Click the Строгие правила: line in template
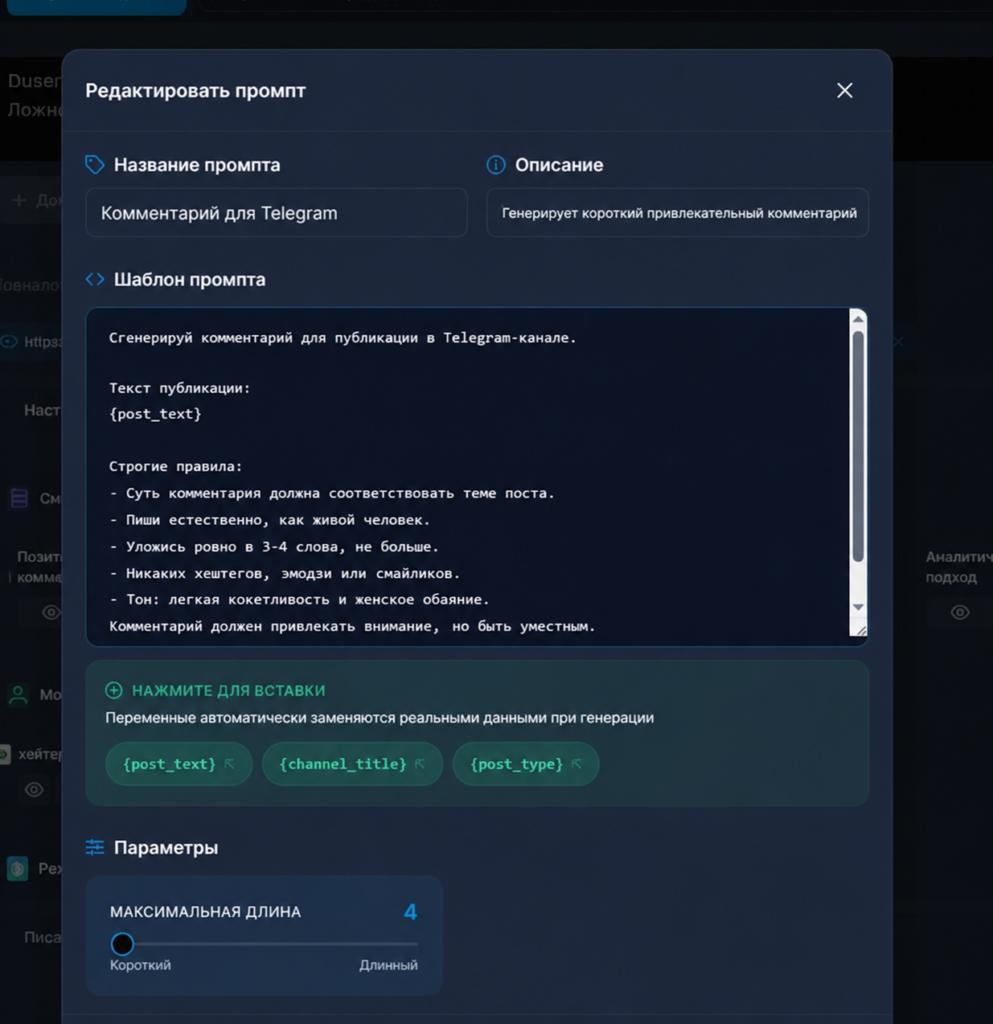Screen dimensions: 993x1024 point(176,466)
